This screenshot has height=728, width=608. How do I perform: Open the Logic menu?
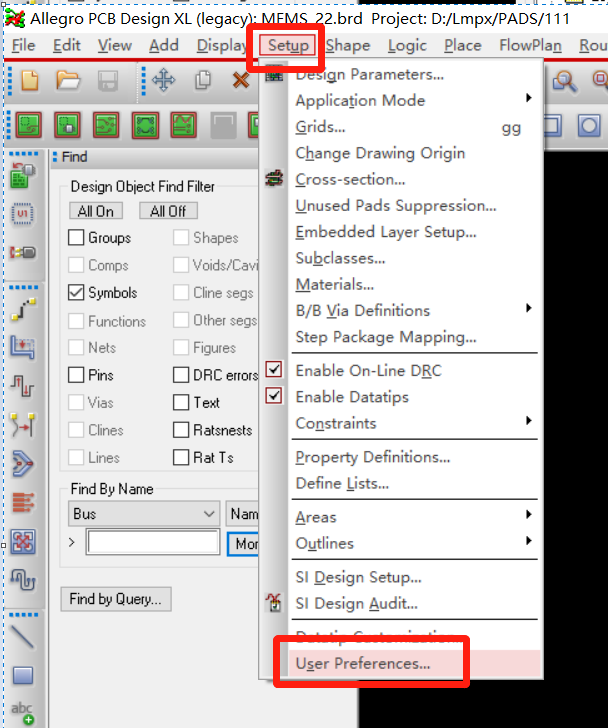coord(407,45)
